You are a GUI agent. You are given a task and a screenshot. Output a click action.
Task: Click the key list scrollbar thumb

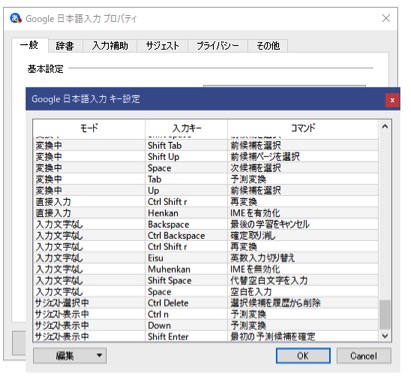[385, 314]
